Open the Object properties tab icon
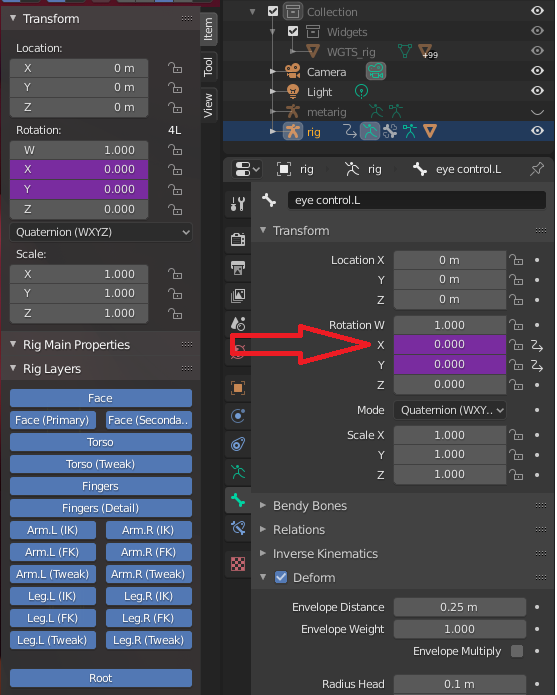The image size is (557, 695). pos(238,388)
